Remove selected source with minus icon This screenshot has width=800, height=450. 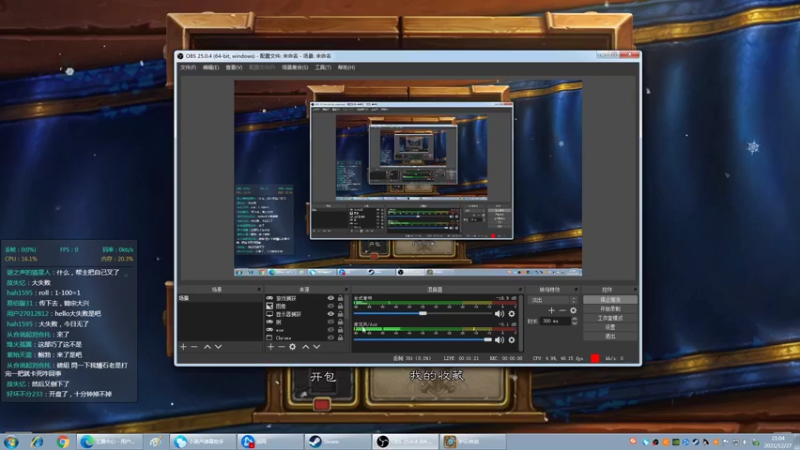[x=281, y=347]
